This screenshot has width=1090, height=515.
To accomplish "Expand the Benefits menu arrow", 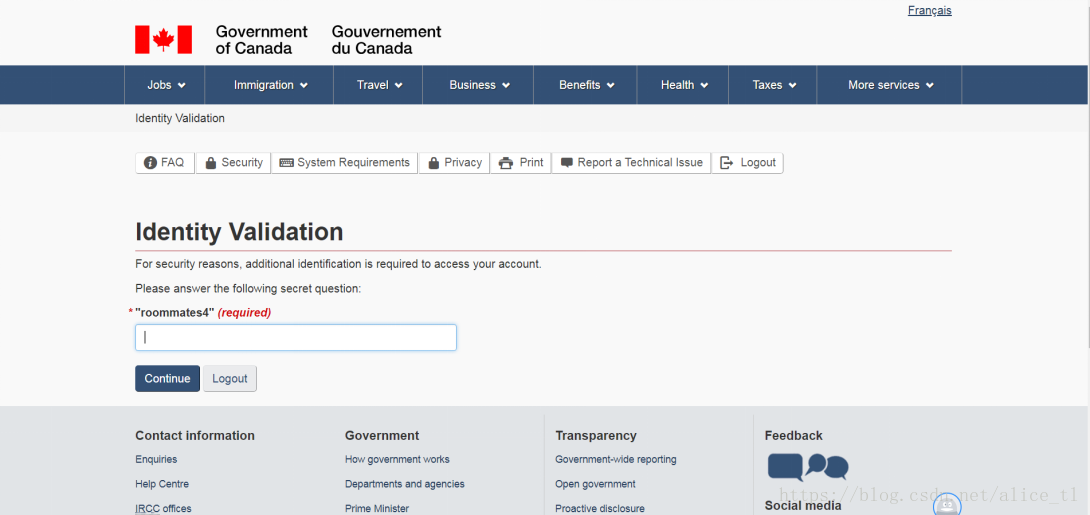I will click(x=610, y=85).
